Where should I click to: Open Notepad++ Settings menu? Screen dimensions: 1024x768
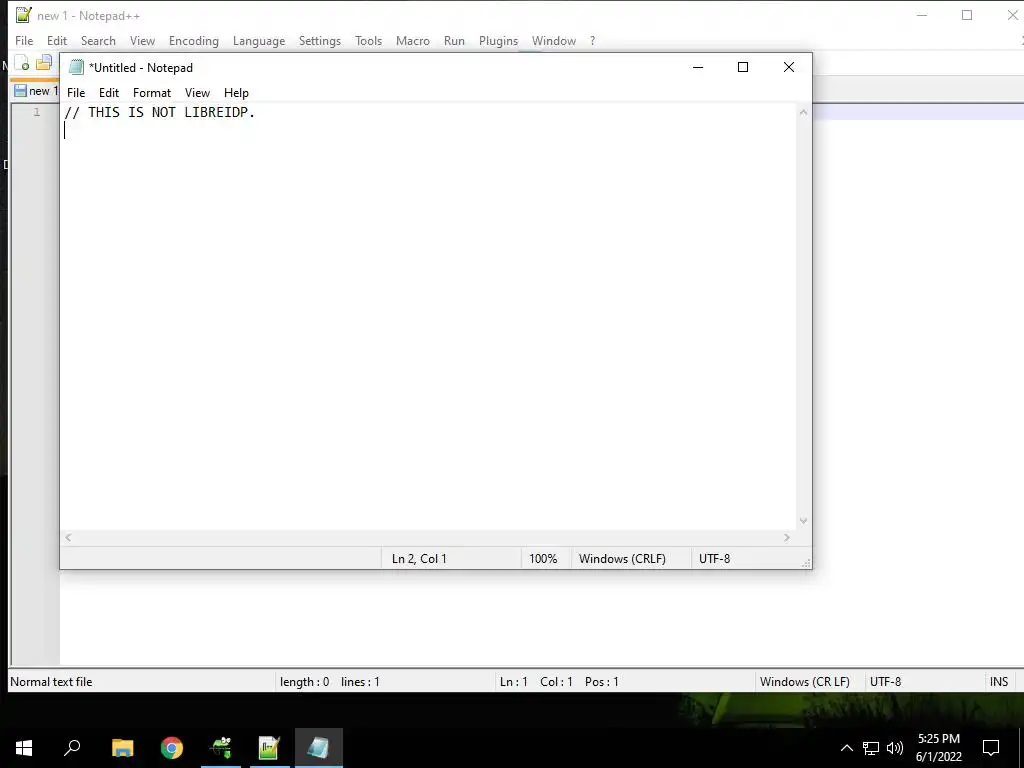(x=319, y=40)
